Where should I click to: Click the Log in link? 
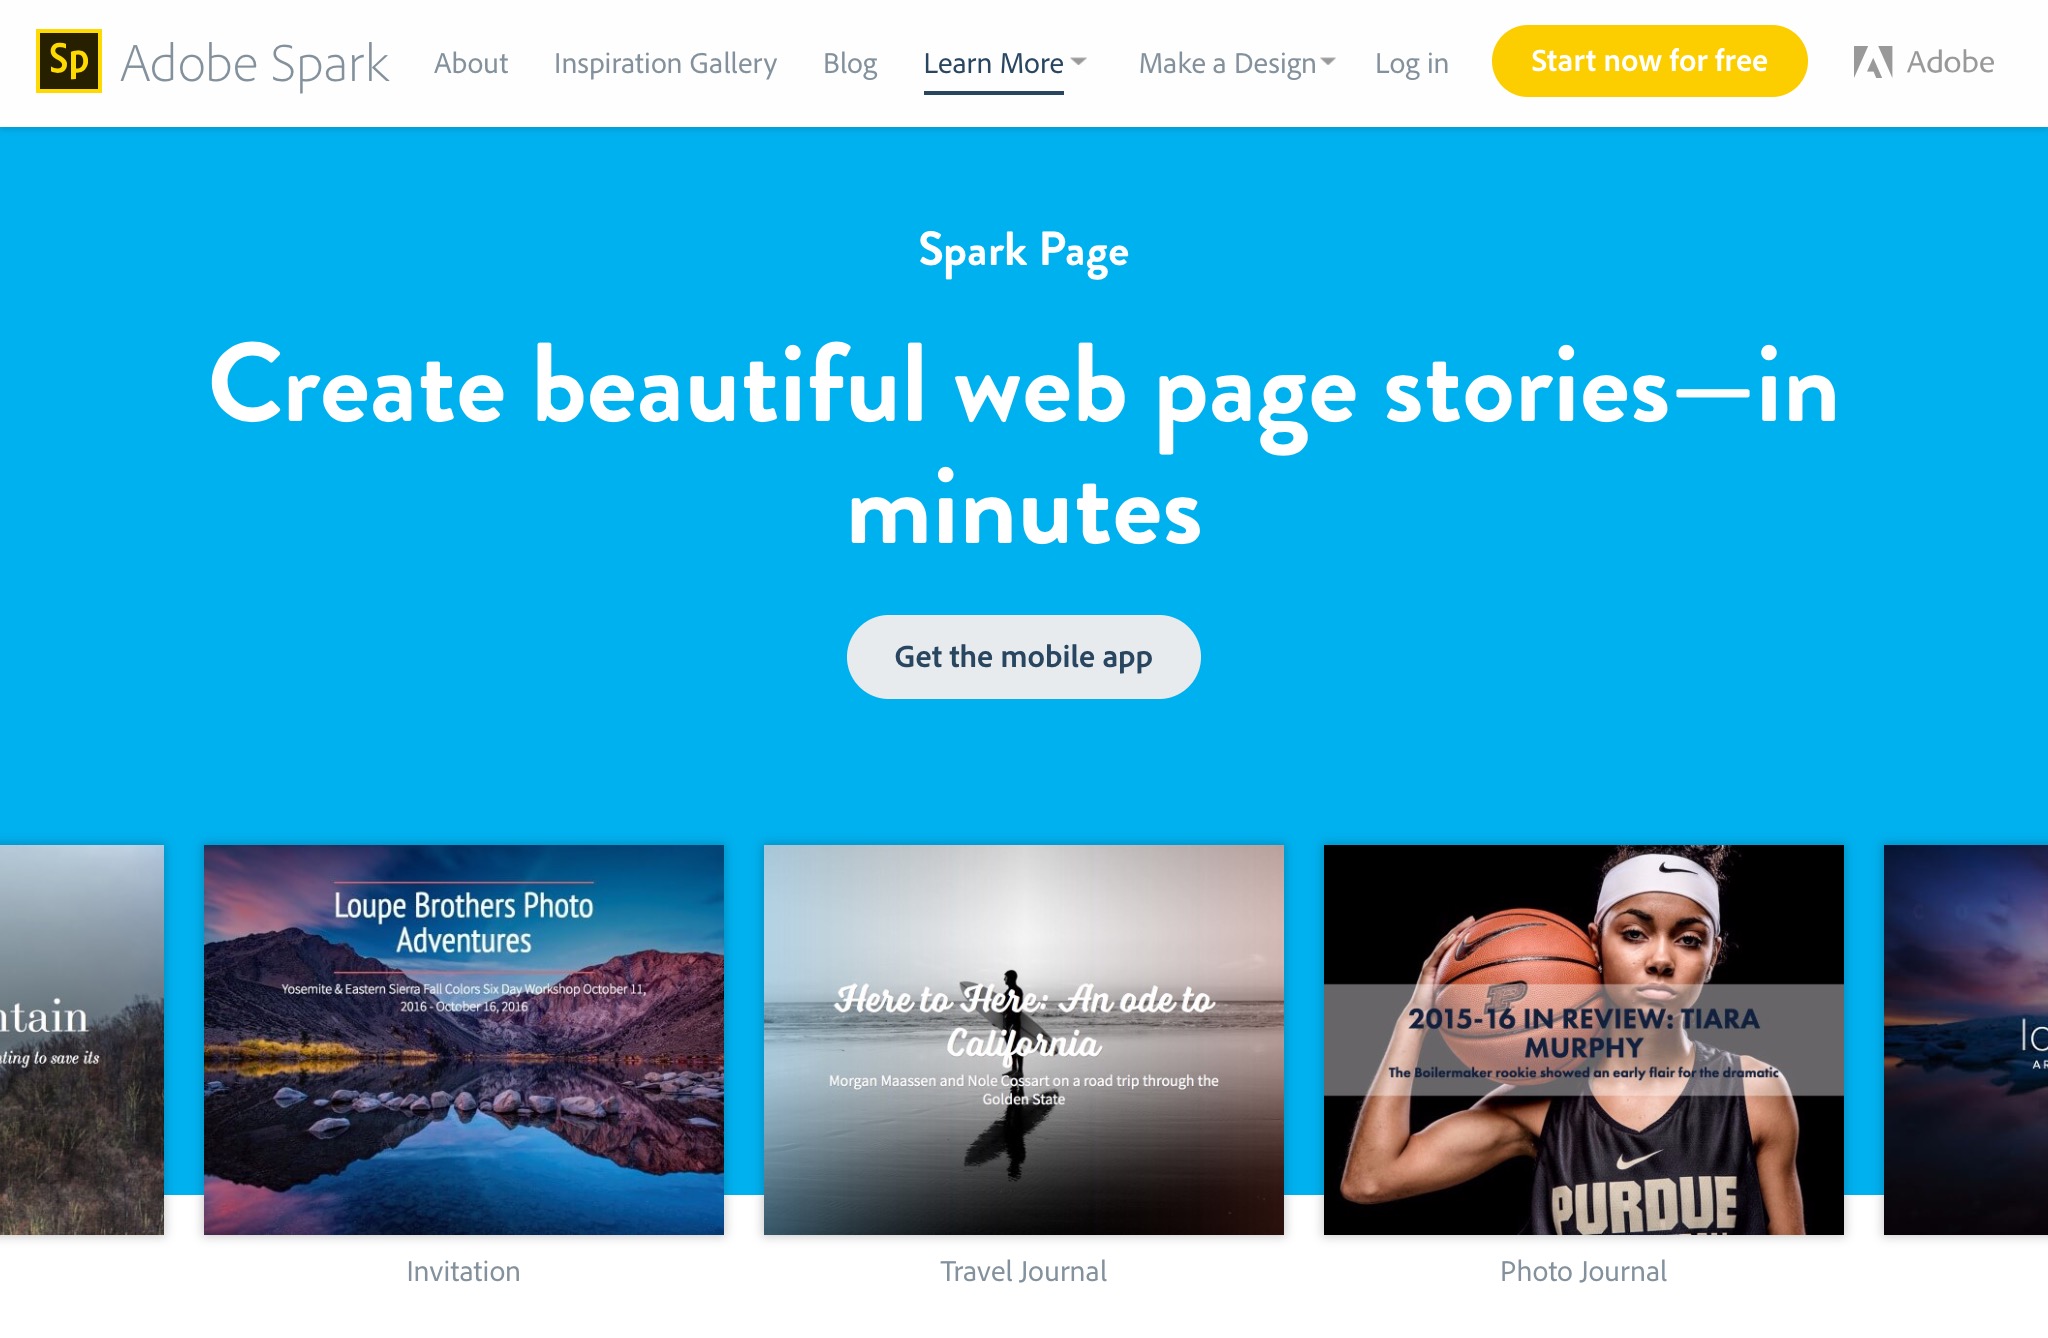click(1411, 64)
